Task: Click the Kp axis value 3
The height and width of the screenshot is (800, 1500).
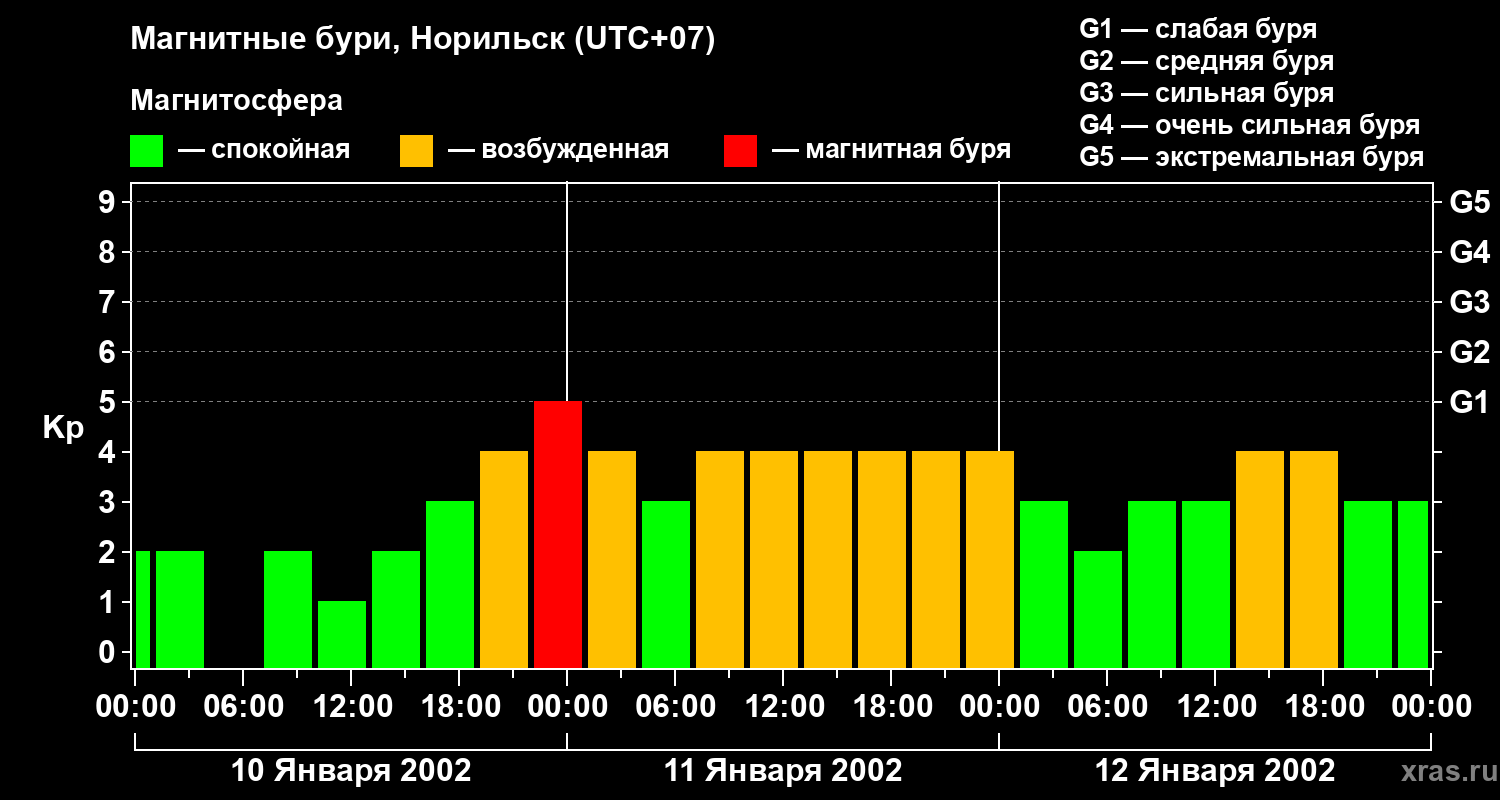Action: point(109,502)
